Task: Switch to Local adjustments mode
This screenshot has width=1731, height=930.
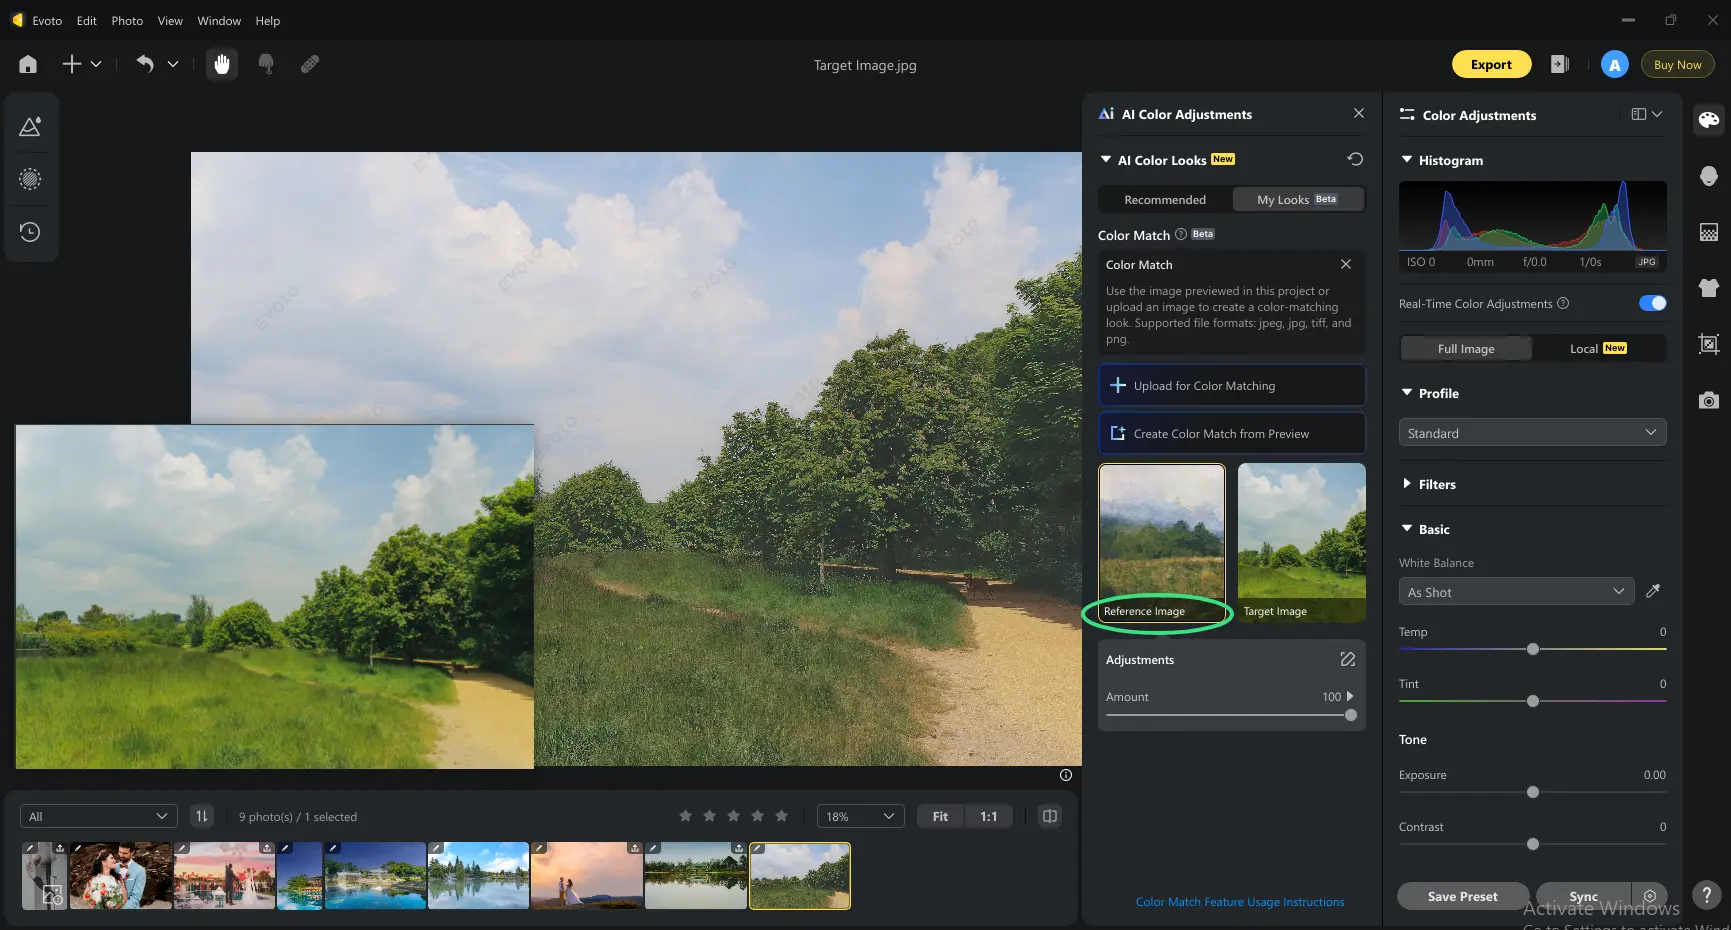Action: 1598,348
